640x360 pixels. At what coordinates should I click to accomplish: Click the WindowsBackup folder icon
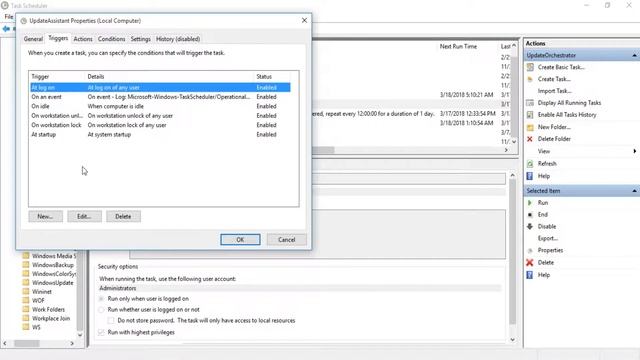point(26,265)
